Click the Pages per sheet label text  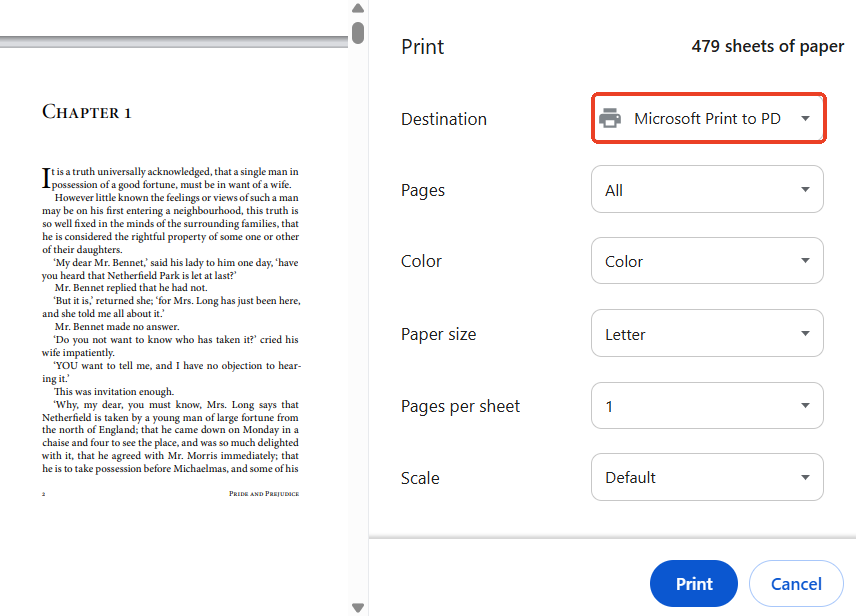(x=460, y=406)
